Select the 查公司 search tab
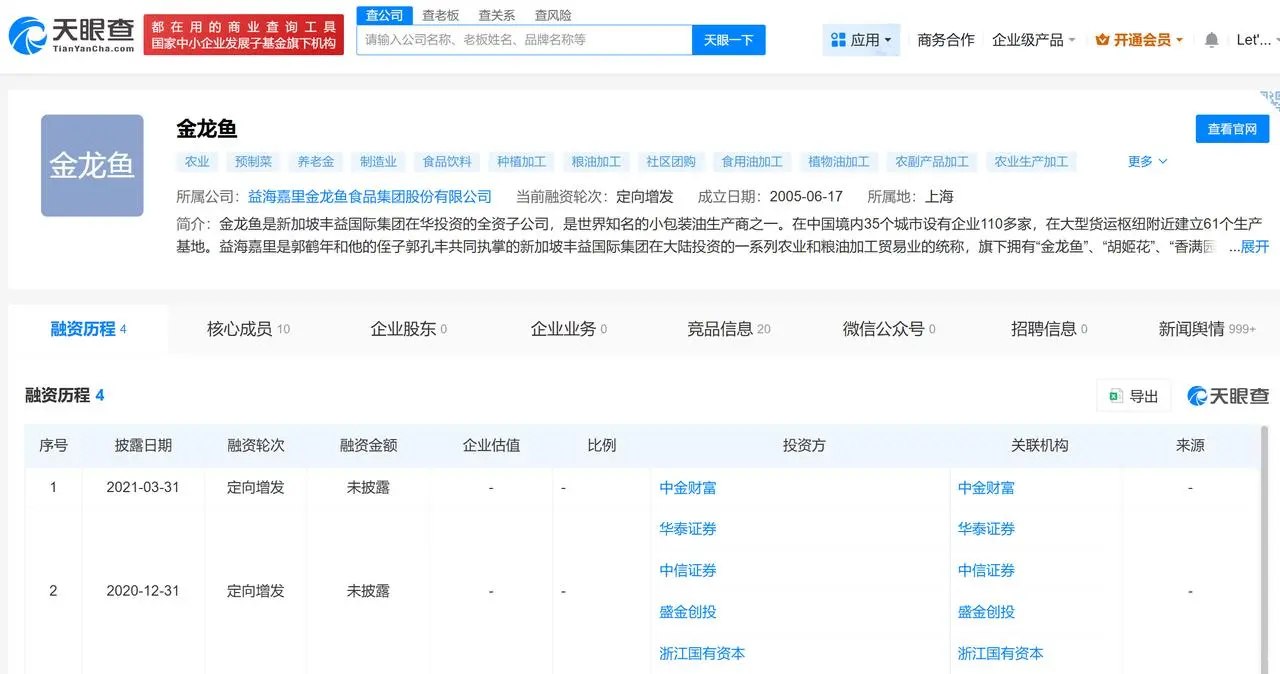 tap(385, 15)
